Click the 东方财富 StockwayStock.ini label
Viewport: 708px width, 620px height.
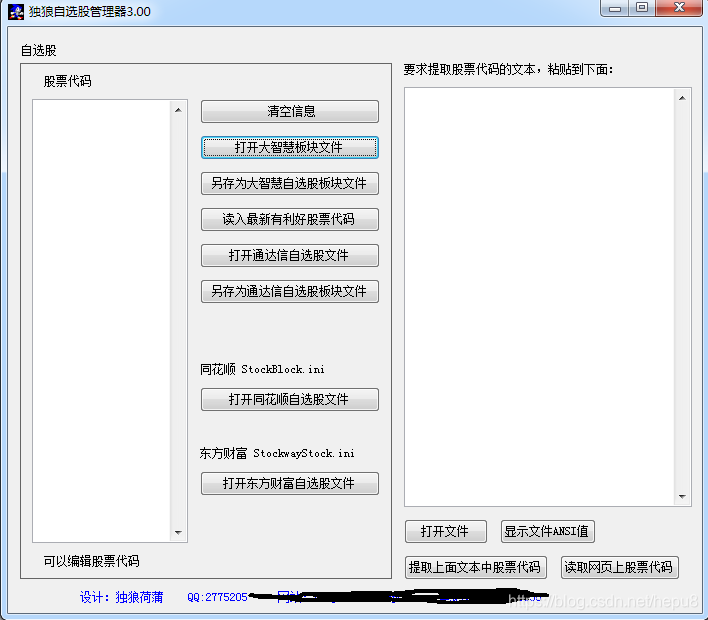pyautogui.click(x=277, y=453)
